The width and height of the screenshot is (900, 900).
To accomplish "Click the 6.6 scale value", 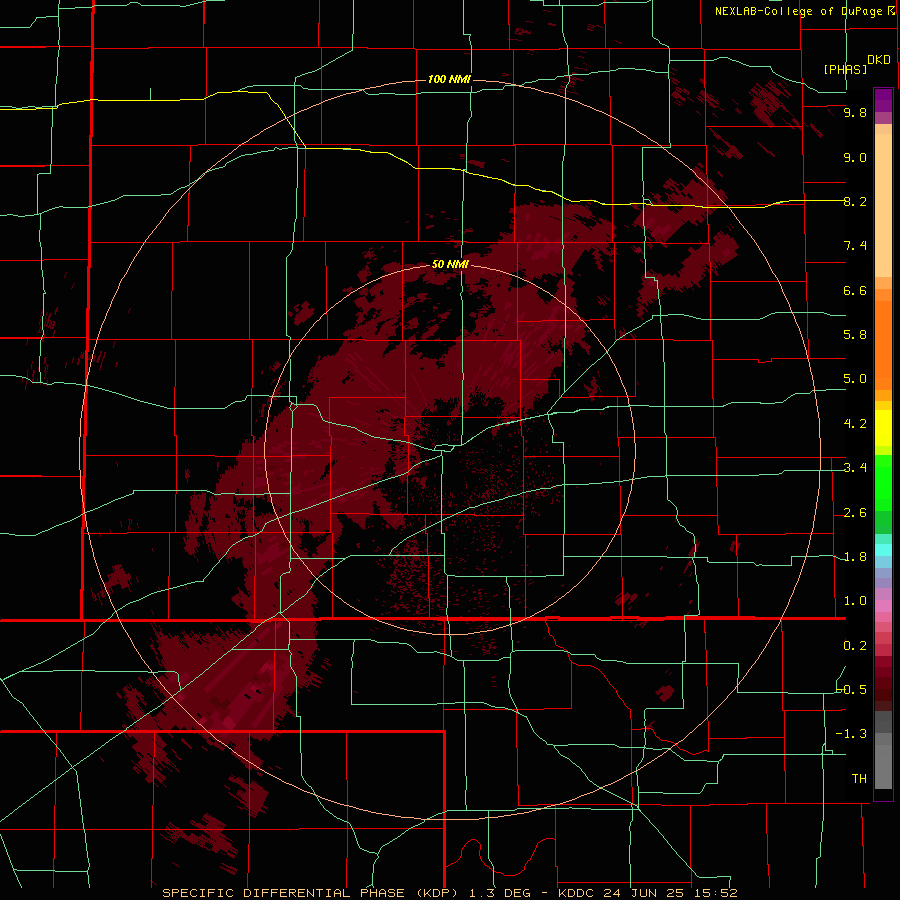I will [855, 290].
